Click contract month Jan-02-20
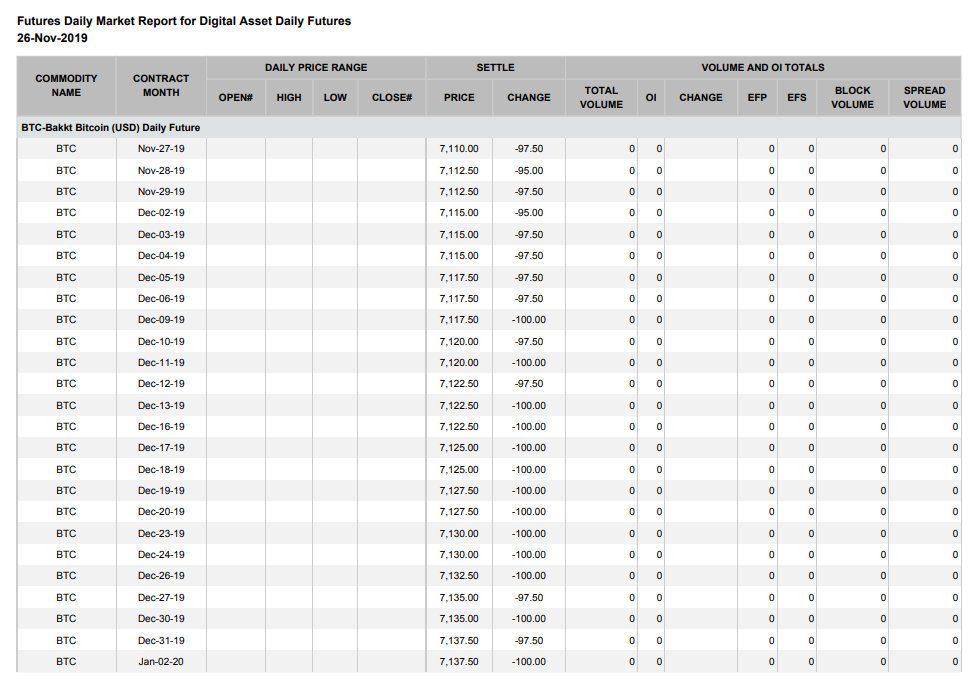Image resolution: width=980 pixels, height=688 pixels. 161,662
